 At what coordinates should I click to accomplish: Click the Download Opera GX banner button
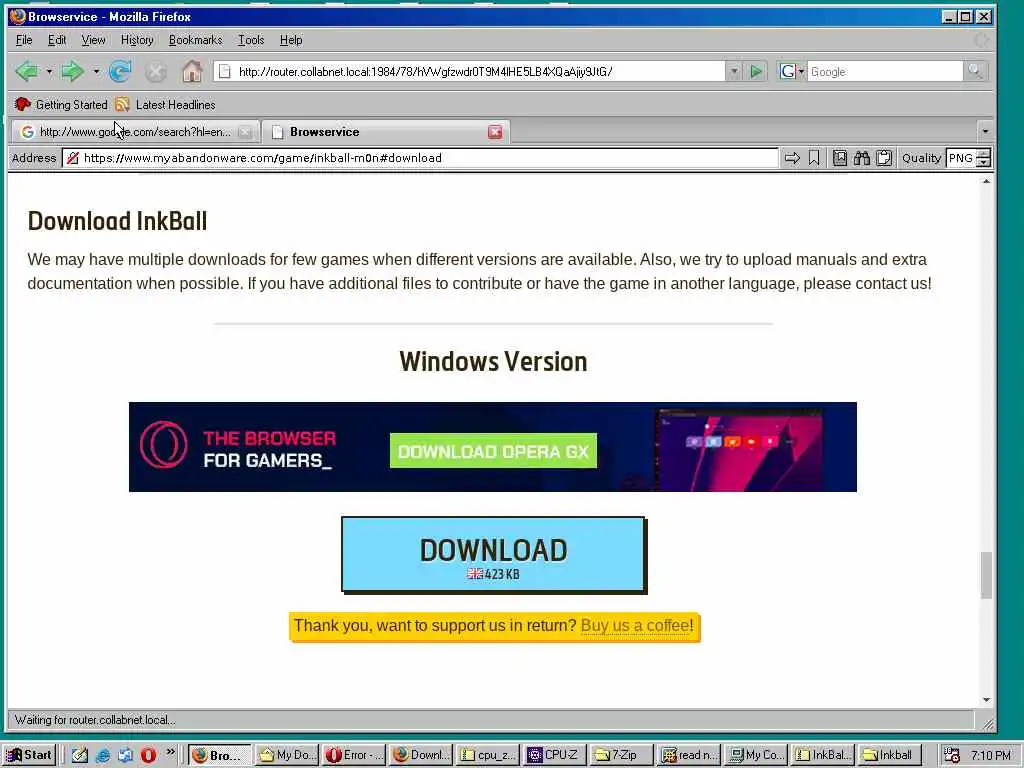pyautogui.click(x=493, y=451)
